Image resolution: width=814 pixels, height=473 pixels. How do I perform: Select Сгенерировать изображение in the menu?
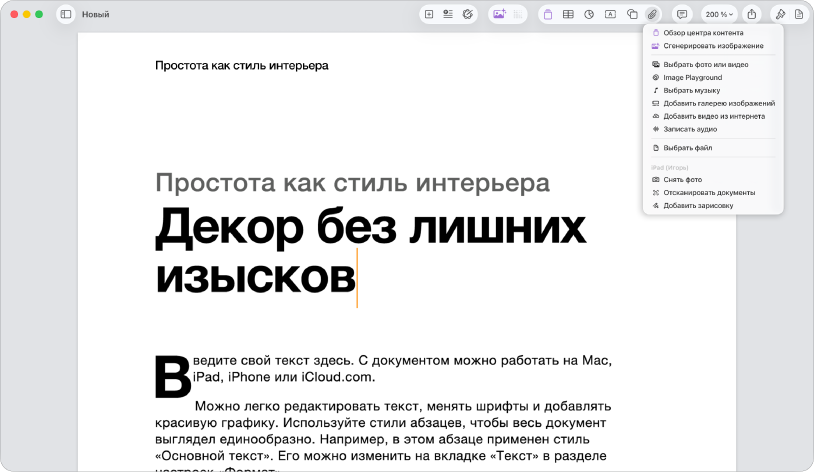click(713, 46)
